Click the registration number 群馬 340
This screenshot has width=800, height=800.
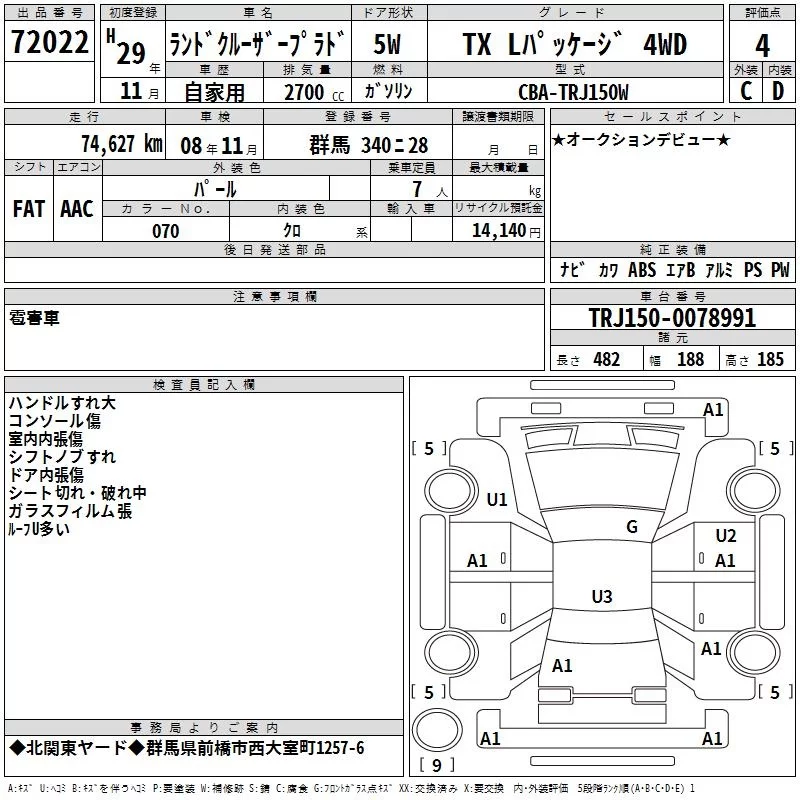369,145
